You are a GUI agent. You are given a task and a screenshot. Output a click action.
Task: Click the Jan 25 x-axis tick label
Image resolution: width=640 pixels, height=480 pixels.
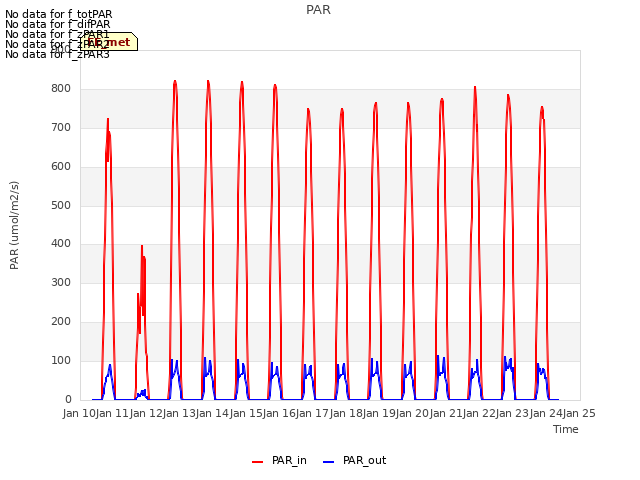point(579,413)
